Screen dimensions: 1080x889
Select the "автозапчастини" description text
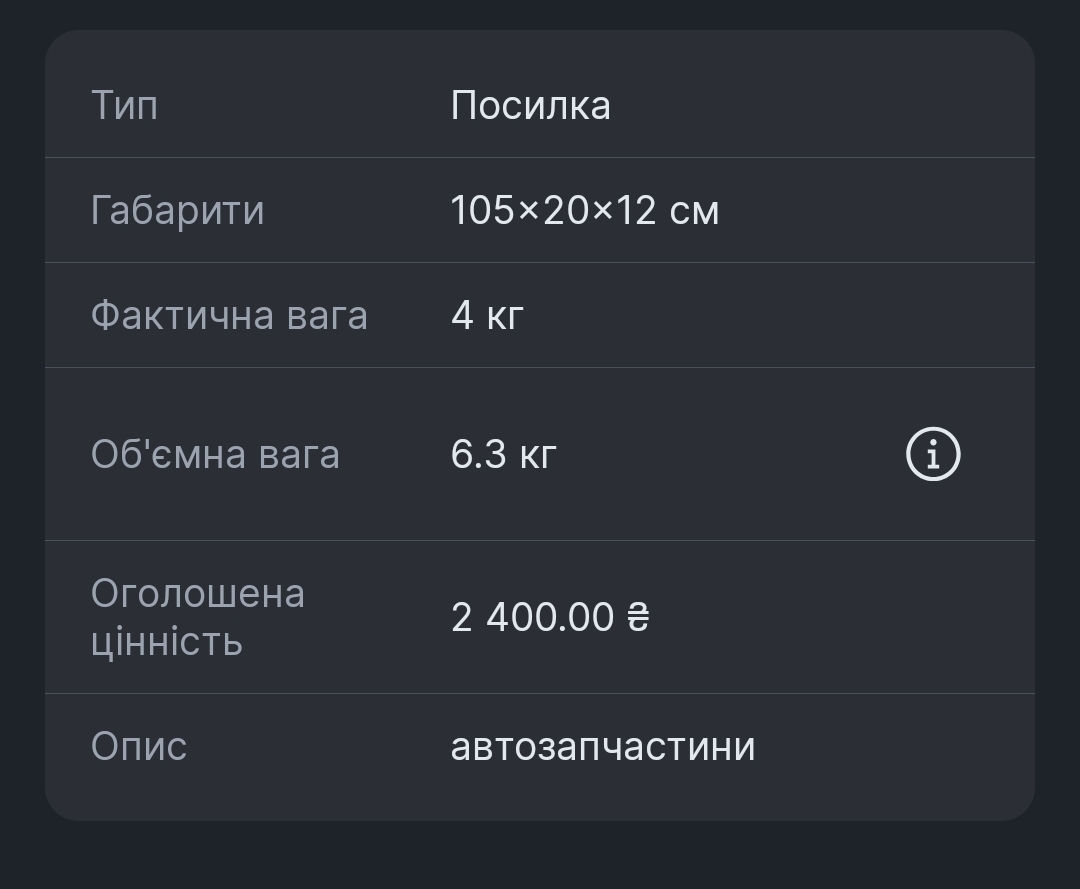pyautogui.click(x=603, y=747)
